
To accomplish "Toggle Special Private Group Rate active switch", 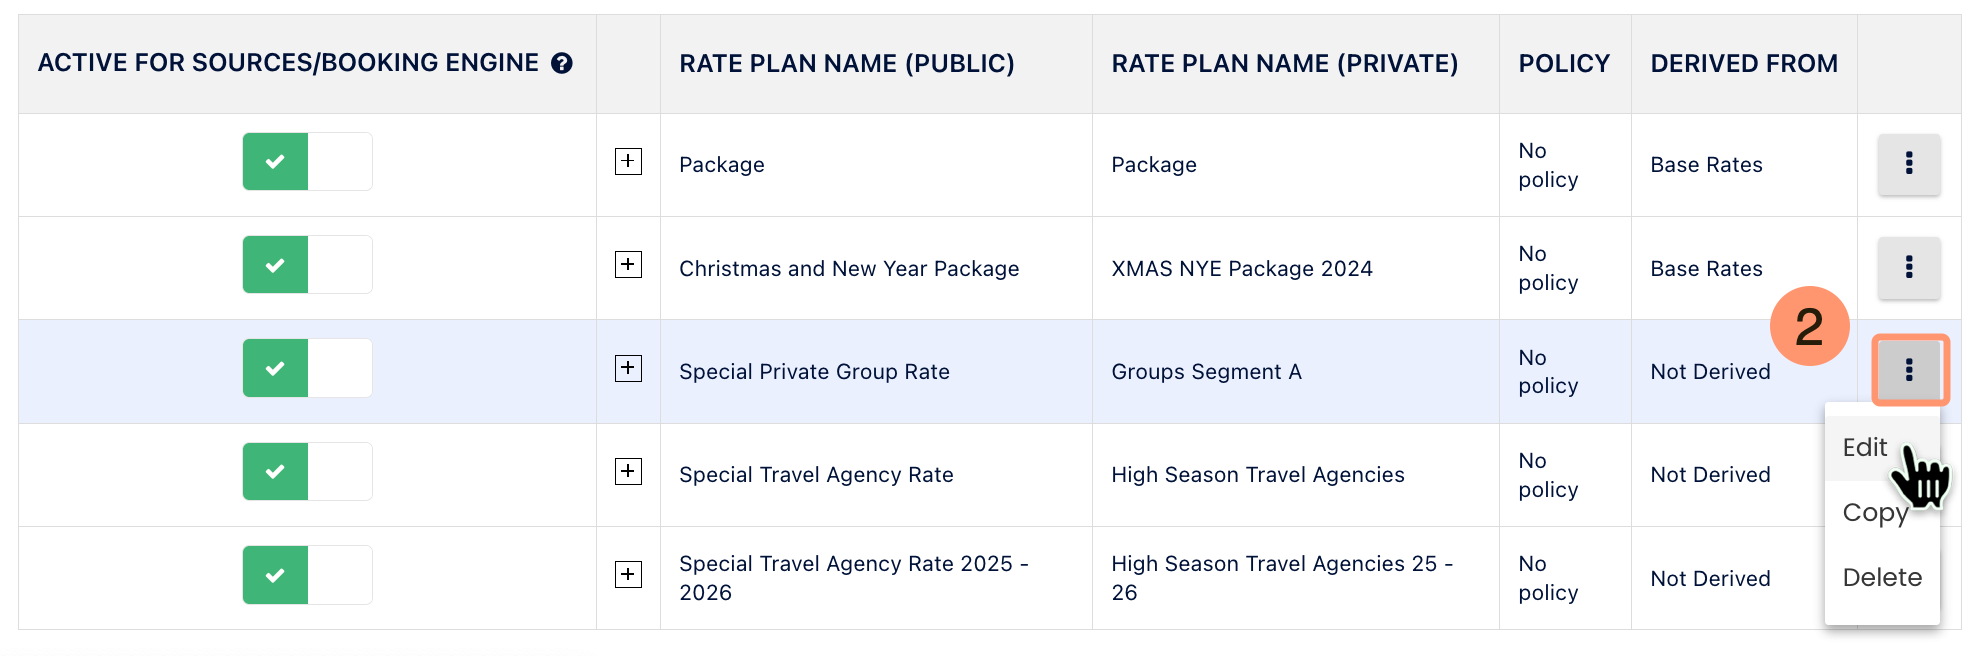I will tap(307, 368).
